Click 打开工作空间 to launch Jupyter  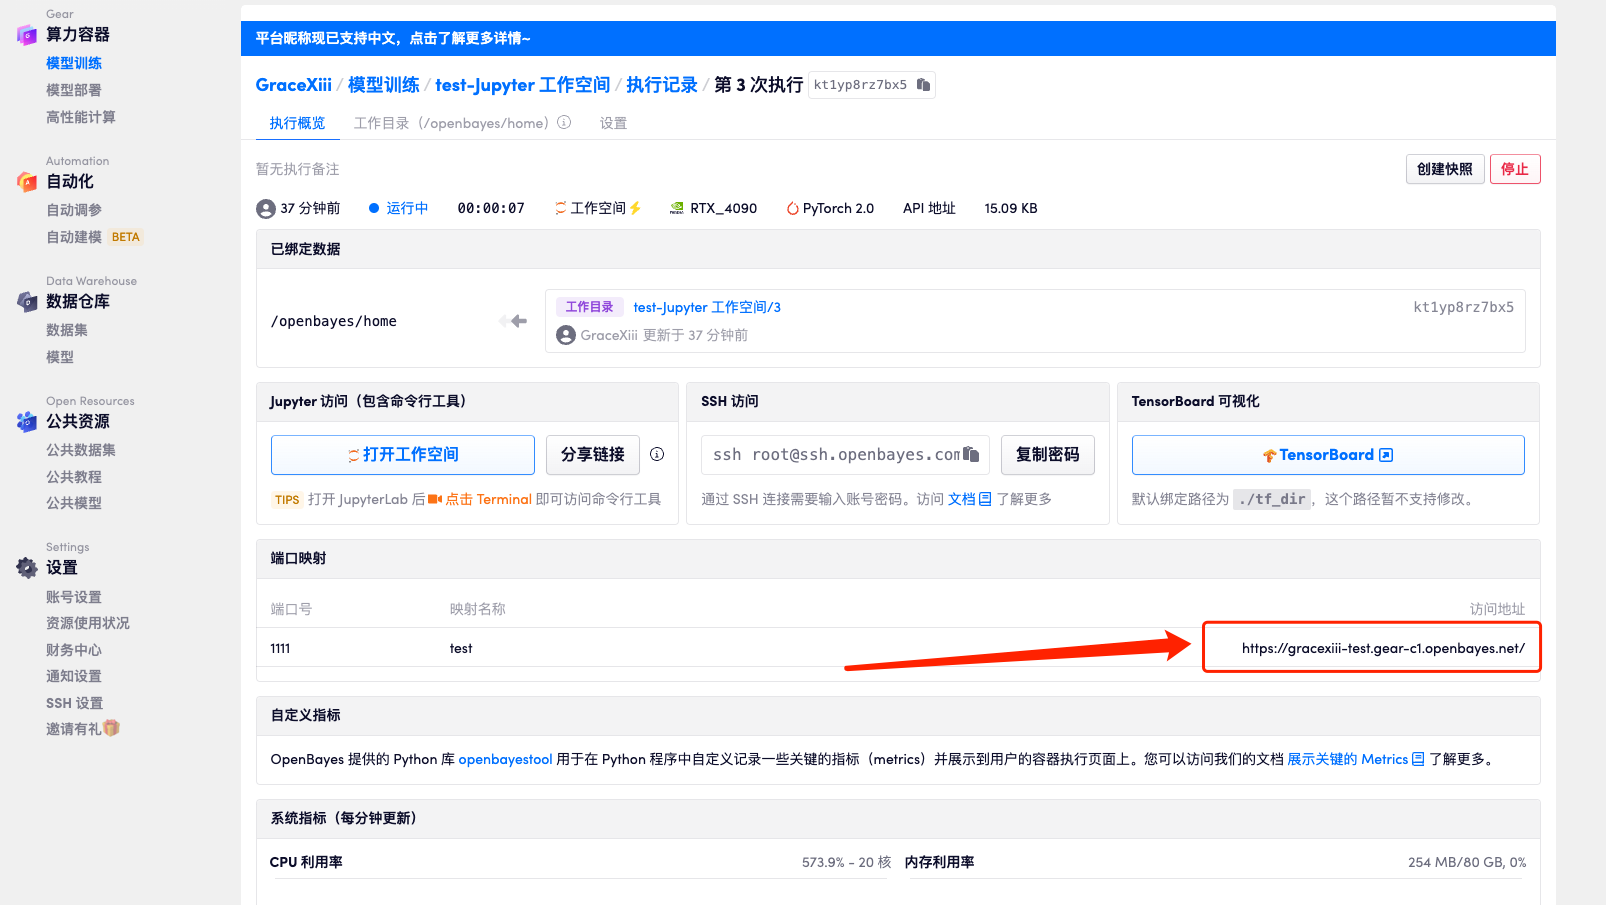coord(403,455)
